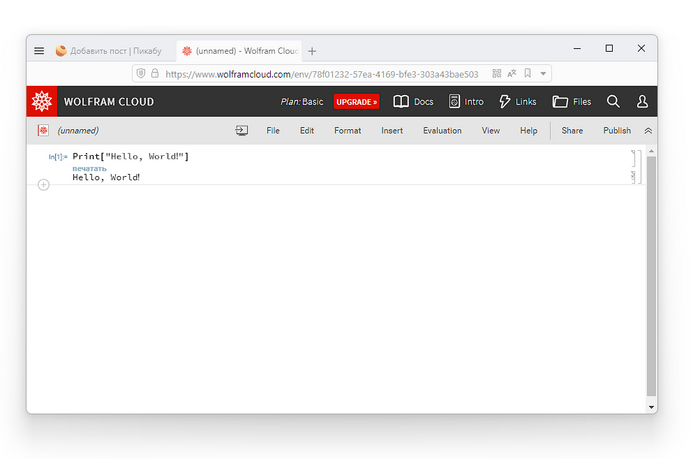Open the Help menu

pyautogui.click(x=529, y=130)
